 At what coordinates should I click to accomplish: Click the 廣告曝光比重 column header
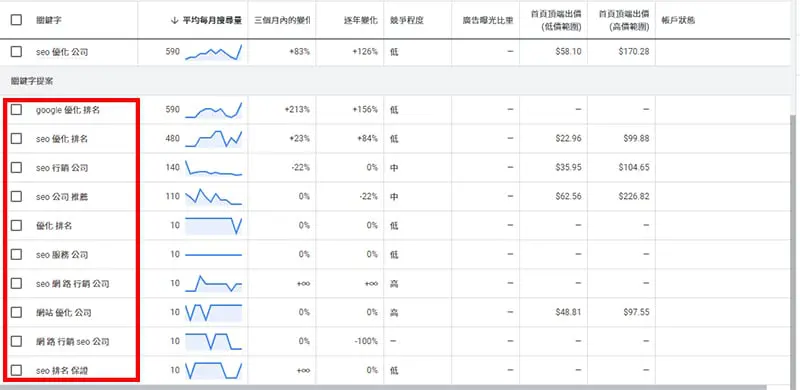pos(488,20)
